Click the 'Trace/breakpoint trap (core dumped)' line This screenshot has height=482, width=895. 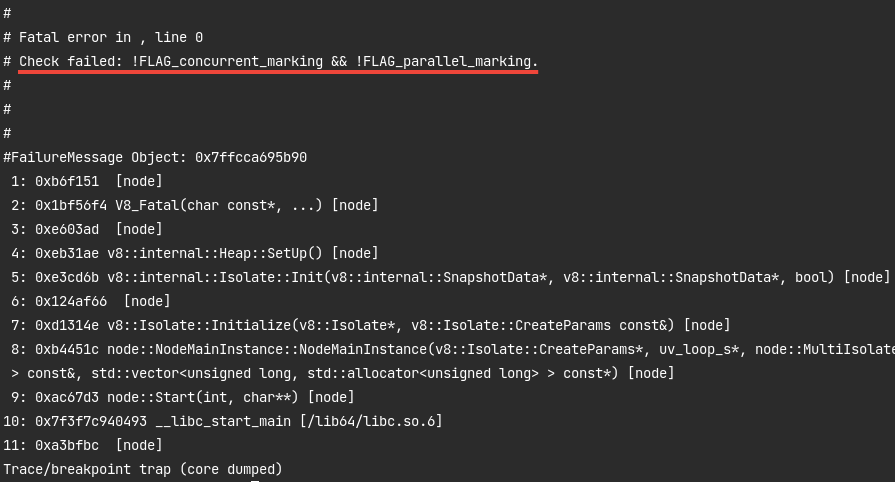(143, 469)
